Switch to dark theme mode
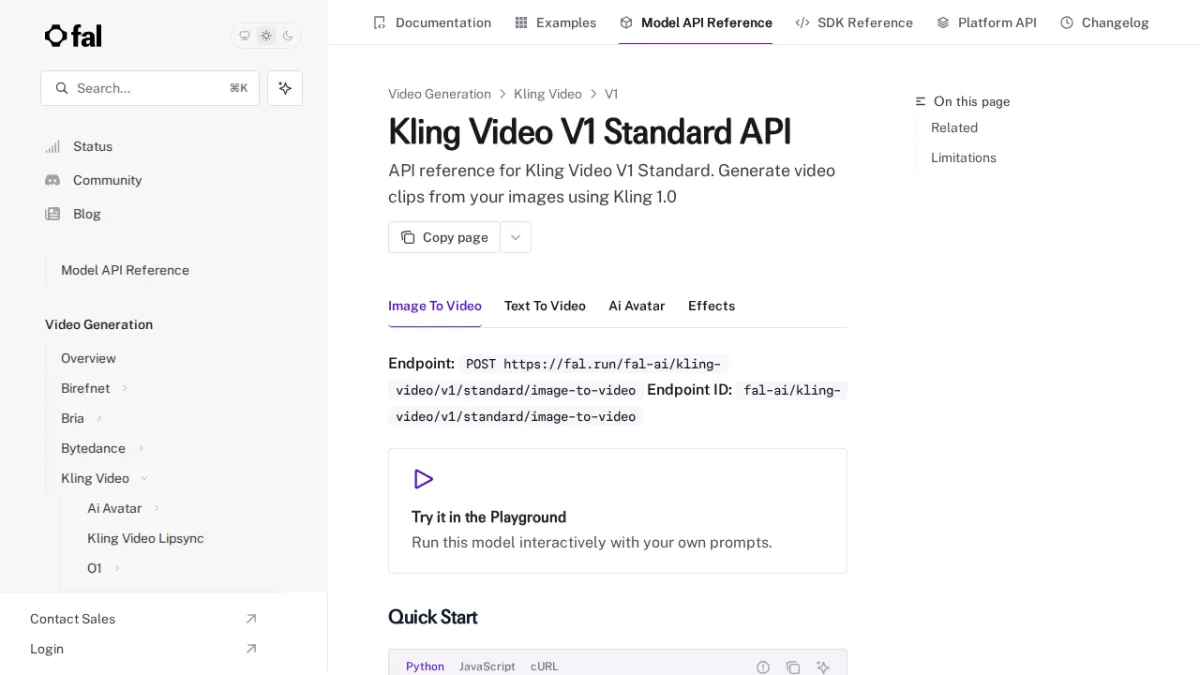Image resolution: width=1200 pixels, height=675 pixels. click(x=288, y=36)
